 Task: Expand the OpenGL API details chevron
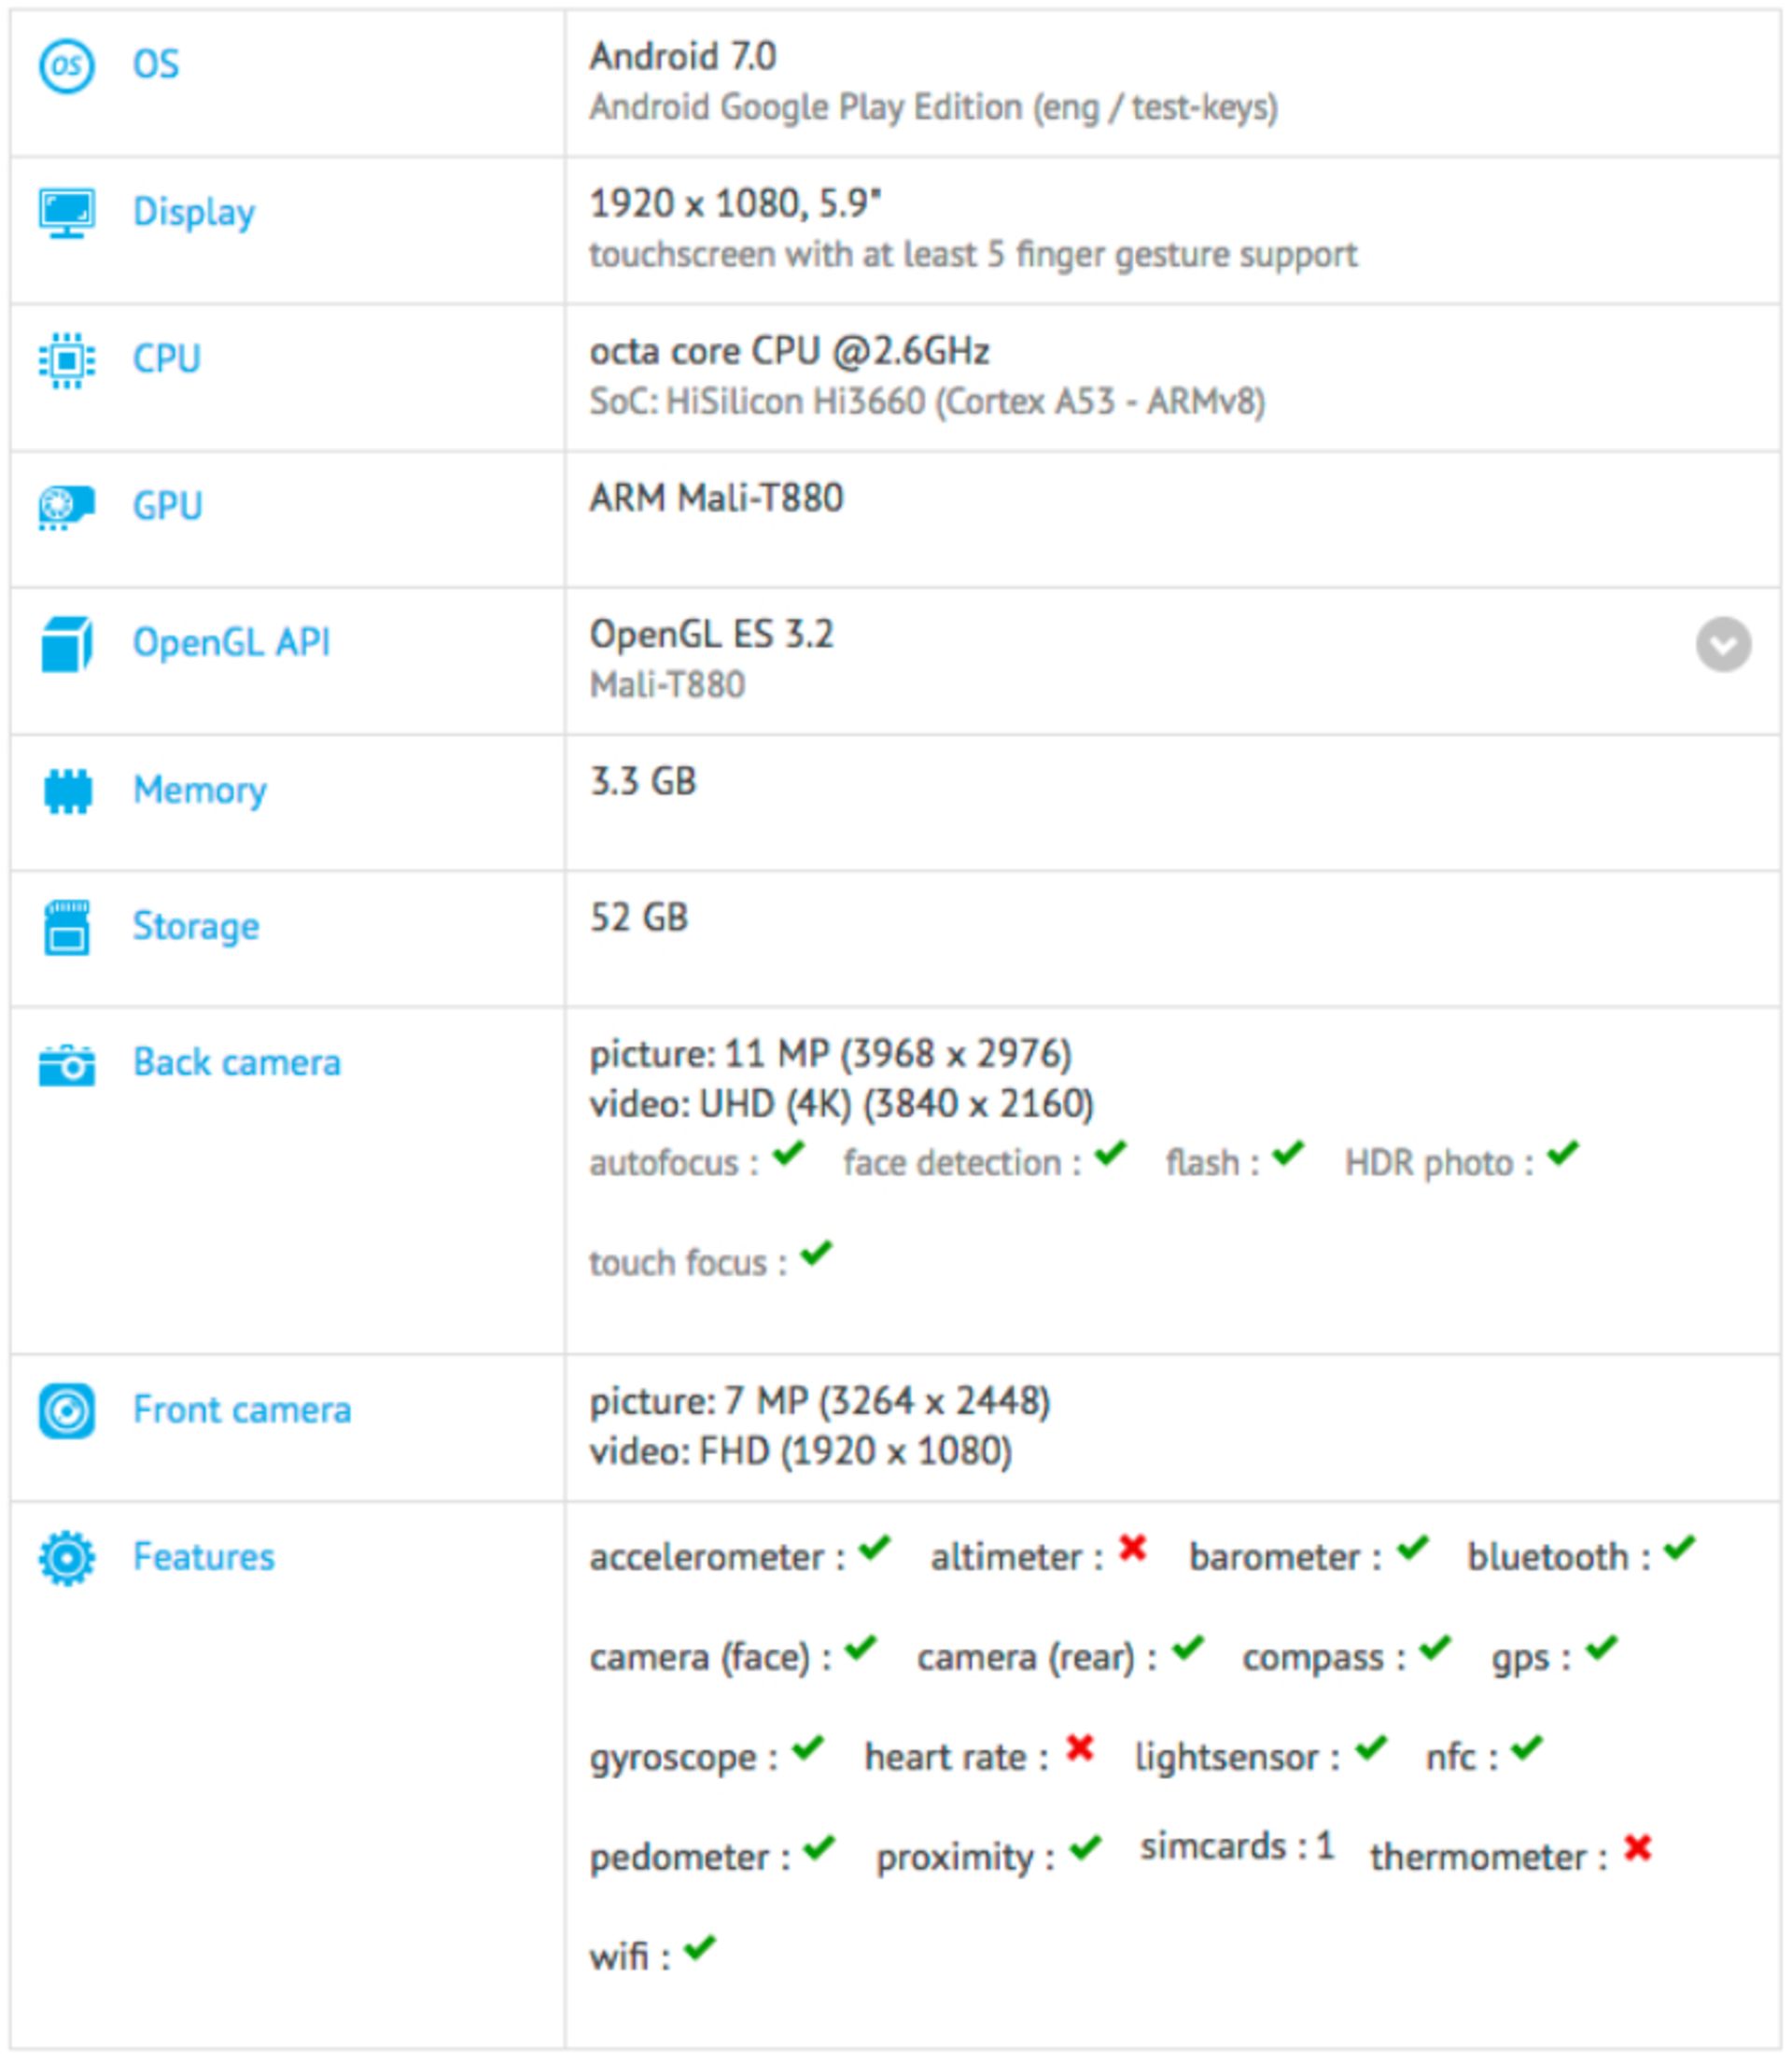click(x=1722, y=646)
